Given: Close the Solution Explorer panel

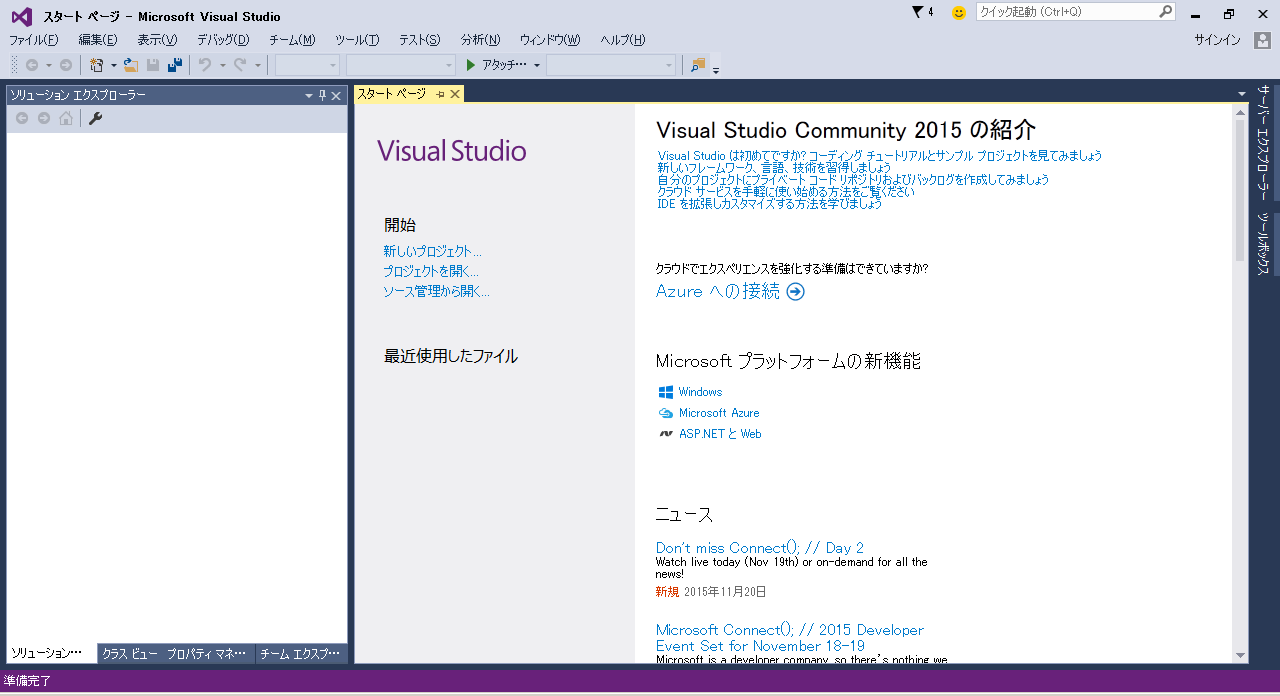Looking at the screenshot, I should (336, 95).
